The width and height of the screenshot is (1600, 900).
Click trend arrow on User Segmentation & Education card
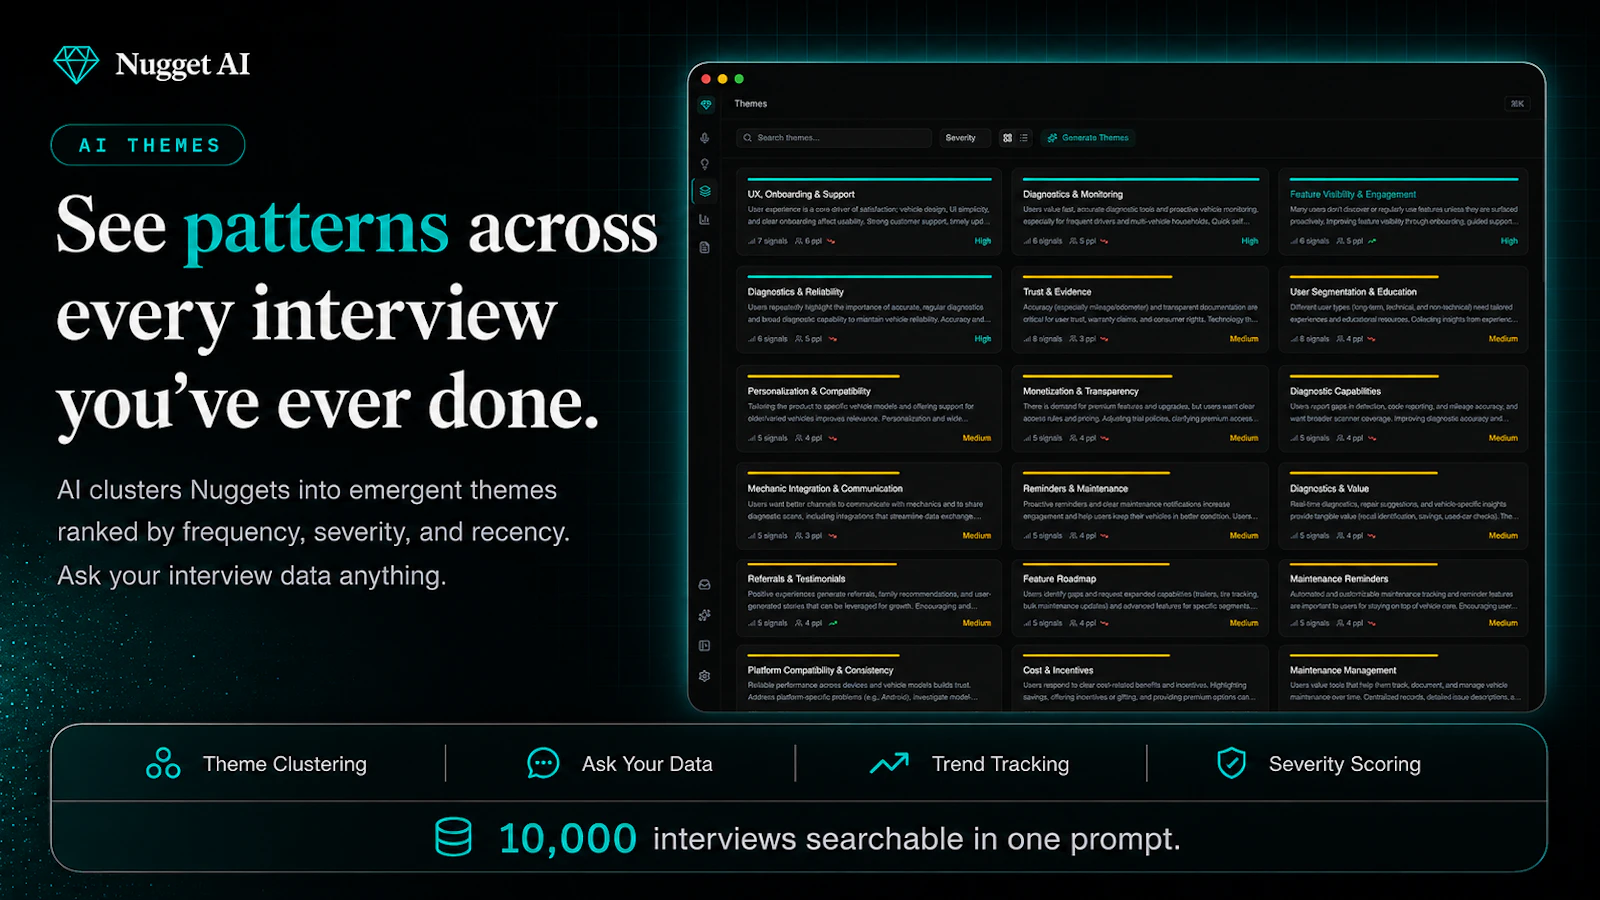(x=1371, y=339)
